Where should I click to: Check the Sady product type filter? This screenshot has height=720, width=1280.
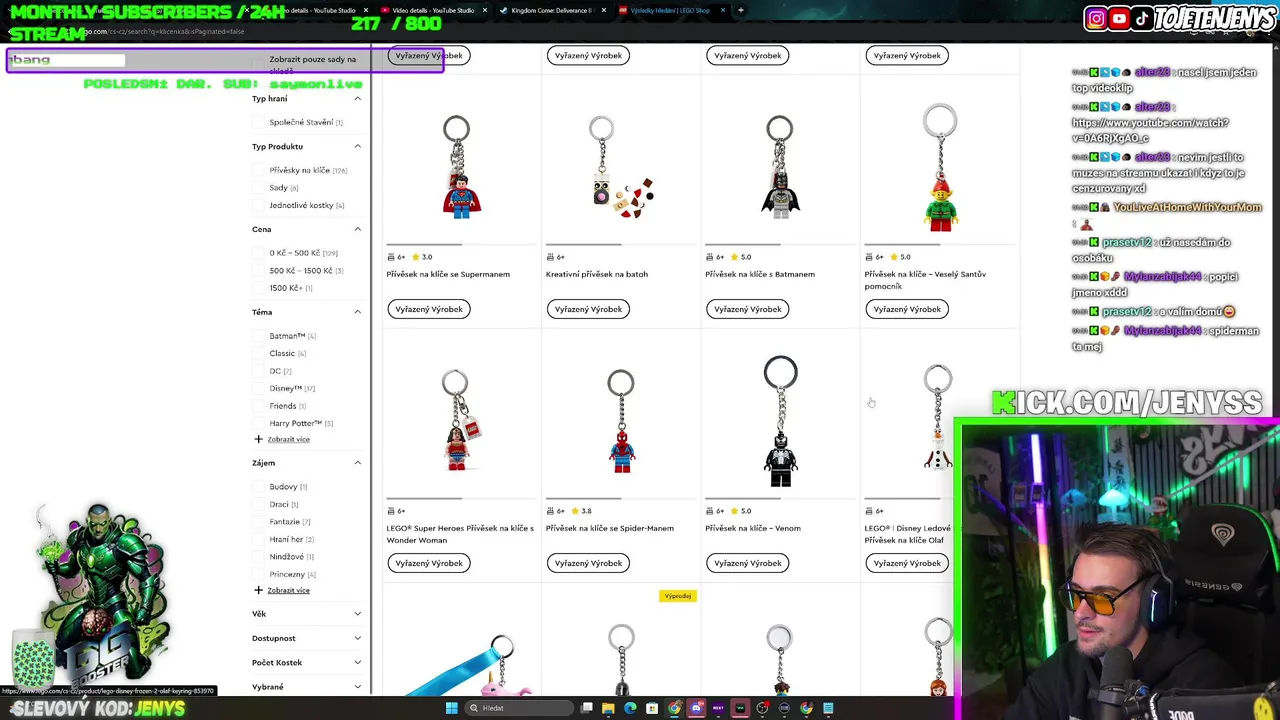[259, 188]
